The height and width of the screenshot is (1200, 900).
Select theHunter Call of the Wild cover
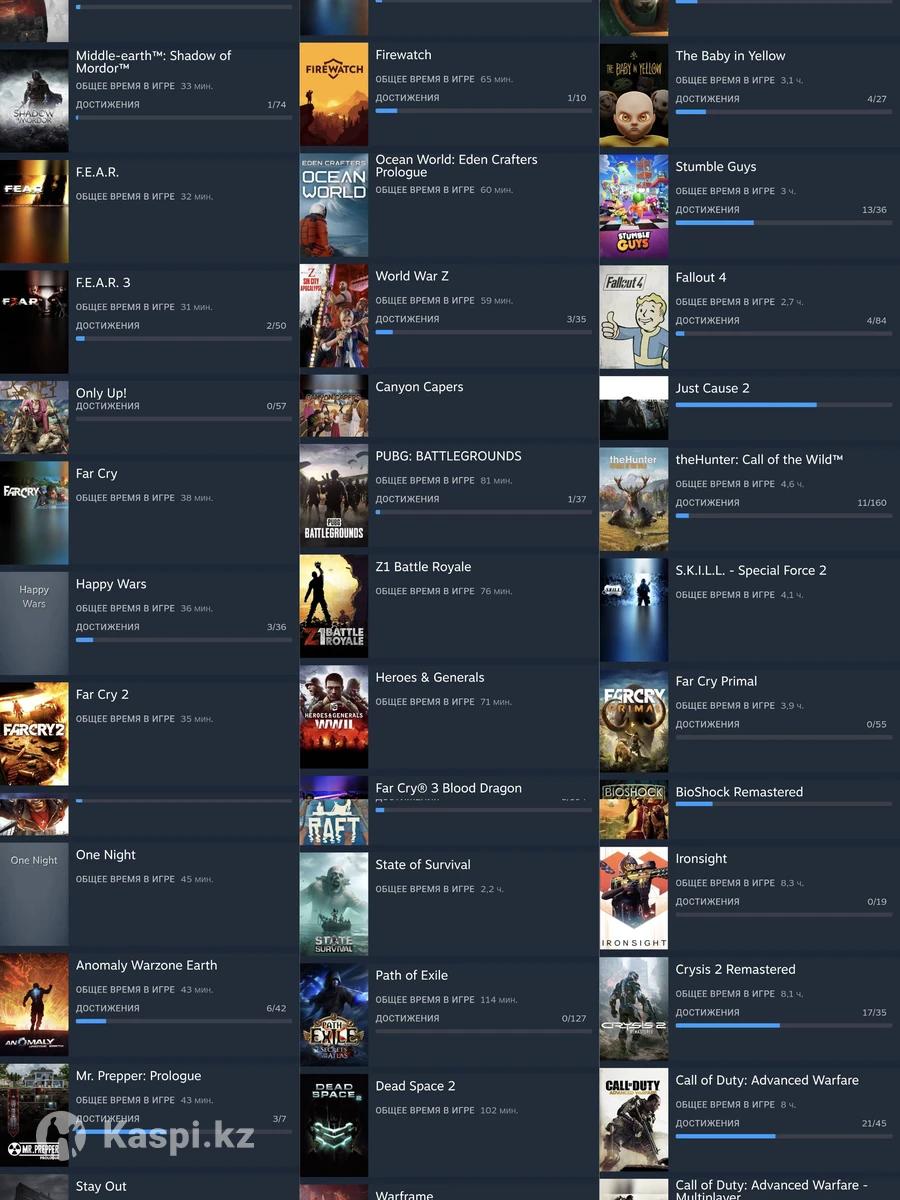[x=634, y=499]
